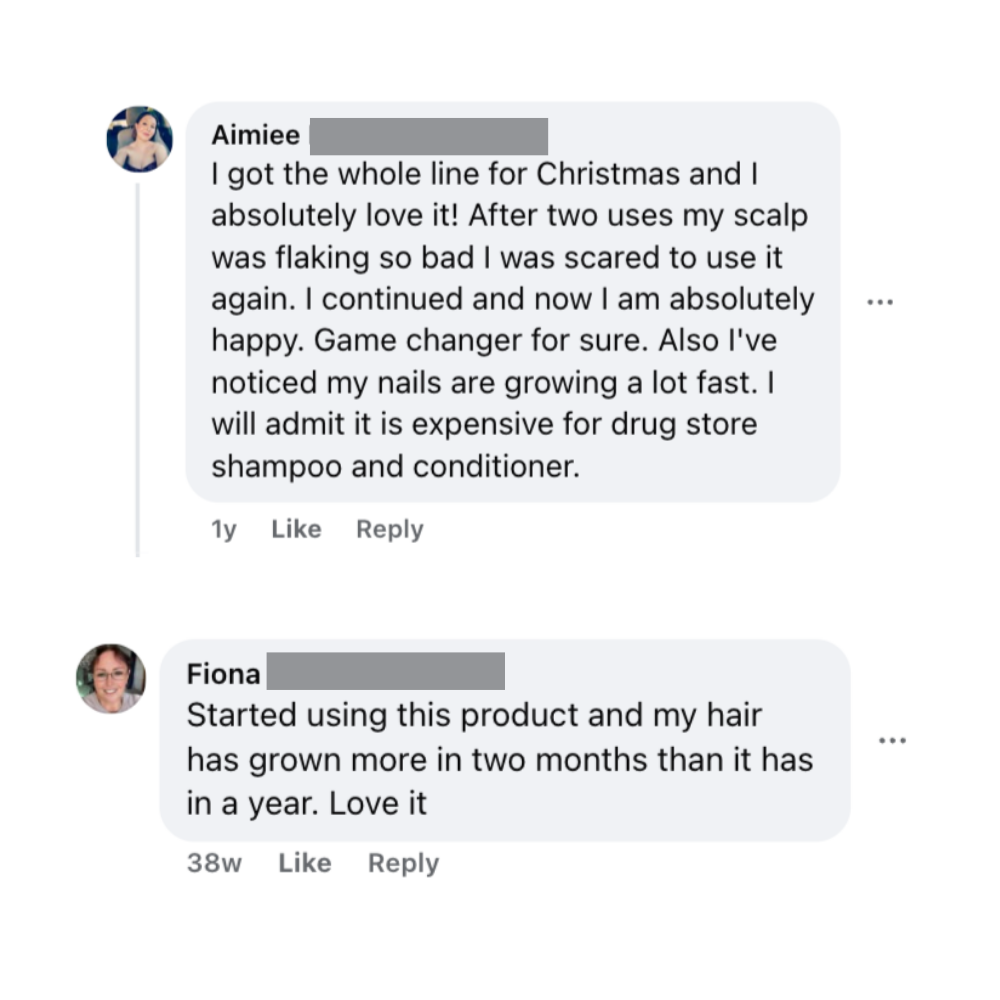Click Fiona's profile picture avatar
The image size is (1000, 1000).
(111, 677)
